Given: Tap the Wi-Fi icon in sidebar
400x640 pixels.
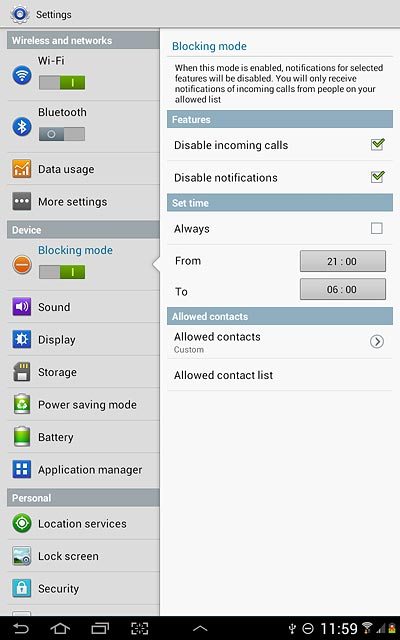Looking at the screenshot, I should (22, 75).
